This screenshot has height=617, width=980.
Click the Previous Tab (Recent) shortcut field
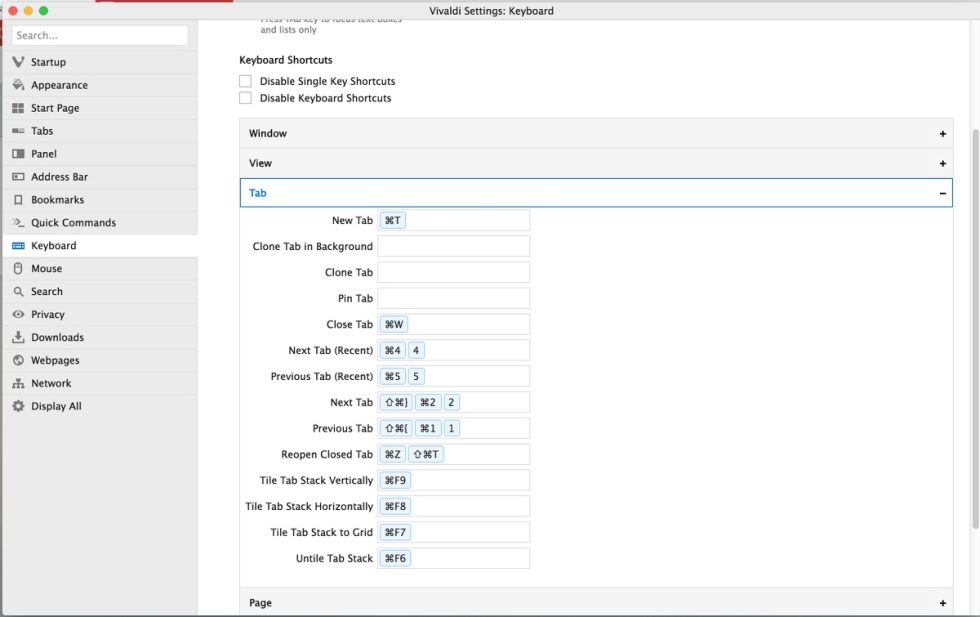click(454, 376)
